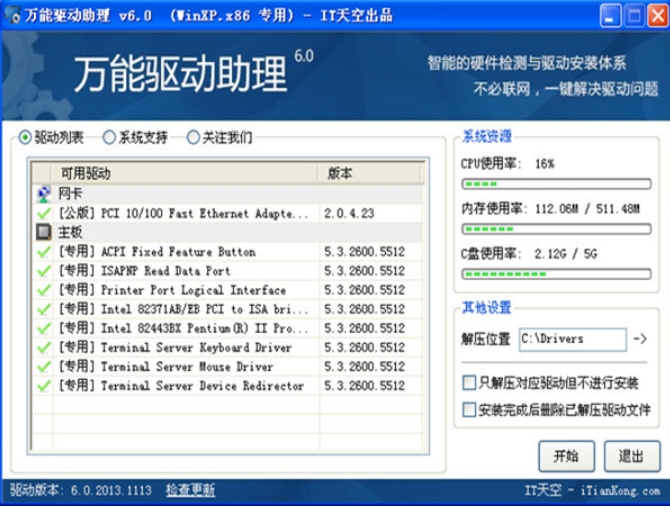The height and width of the screenshot is (508, 670).
Task: Select the Intel 82443BX Pentium(R) II row text
Action: [x=183, y=328]
